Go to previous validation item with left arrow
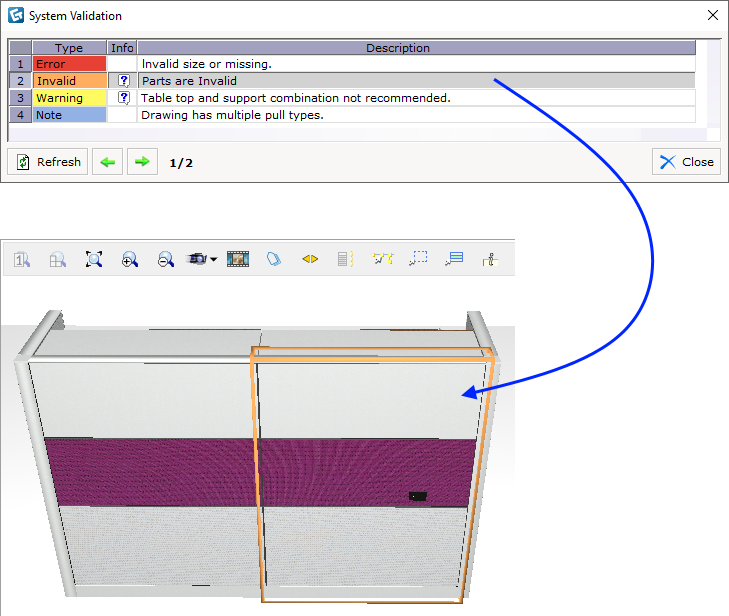 tap(107, 162)
